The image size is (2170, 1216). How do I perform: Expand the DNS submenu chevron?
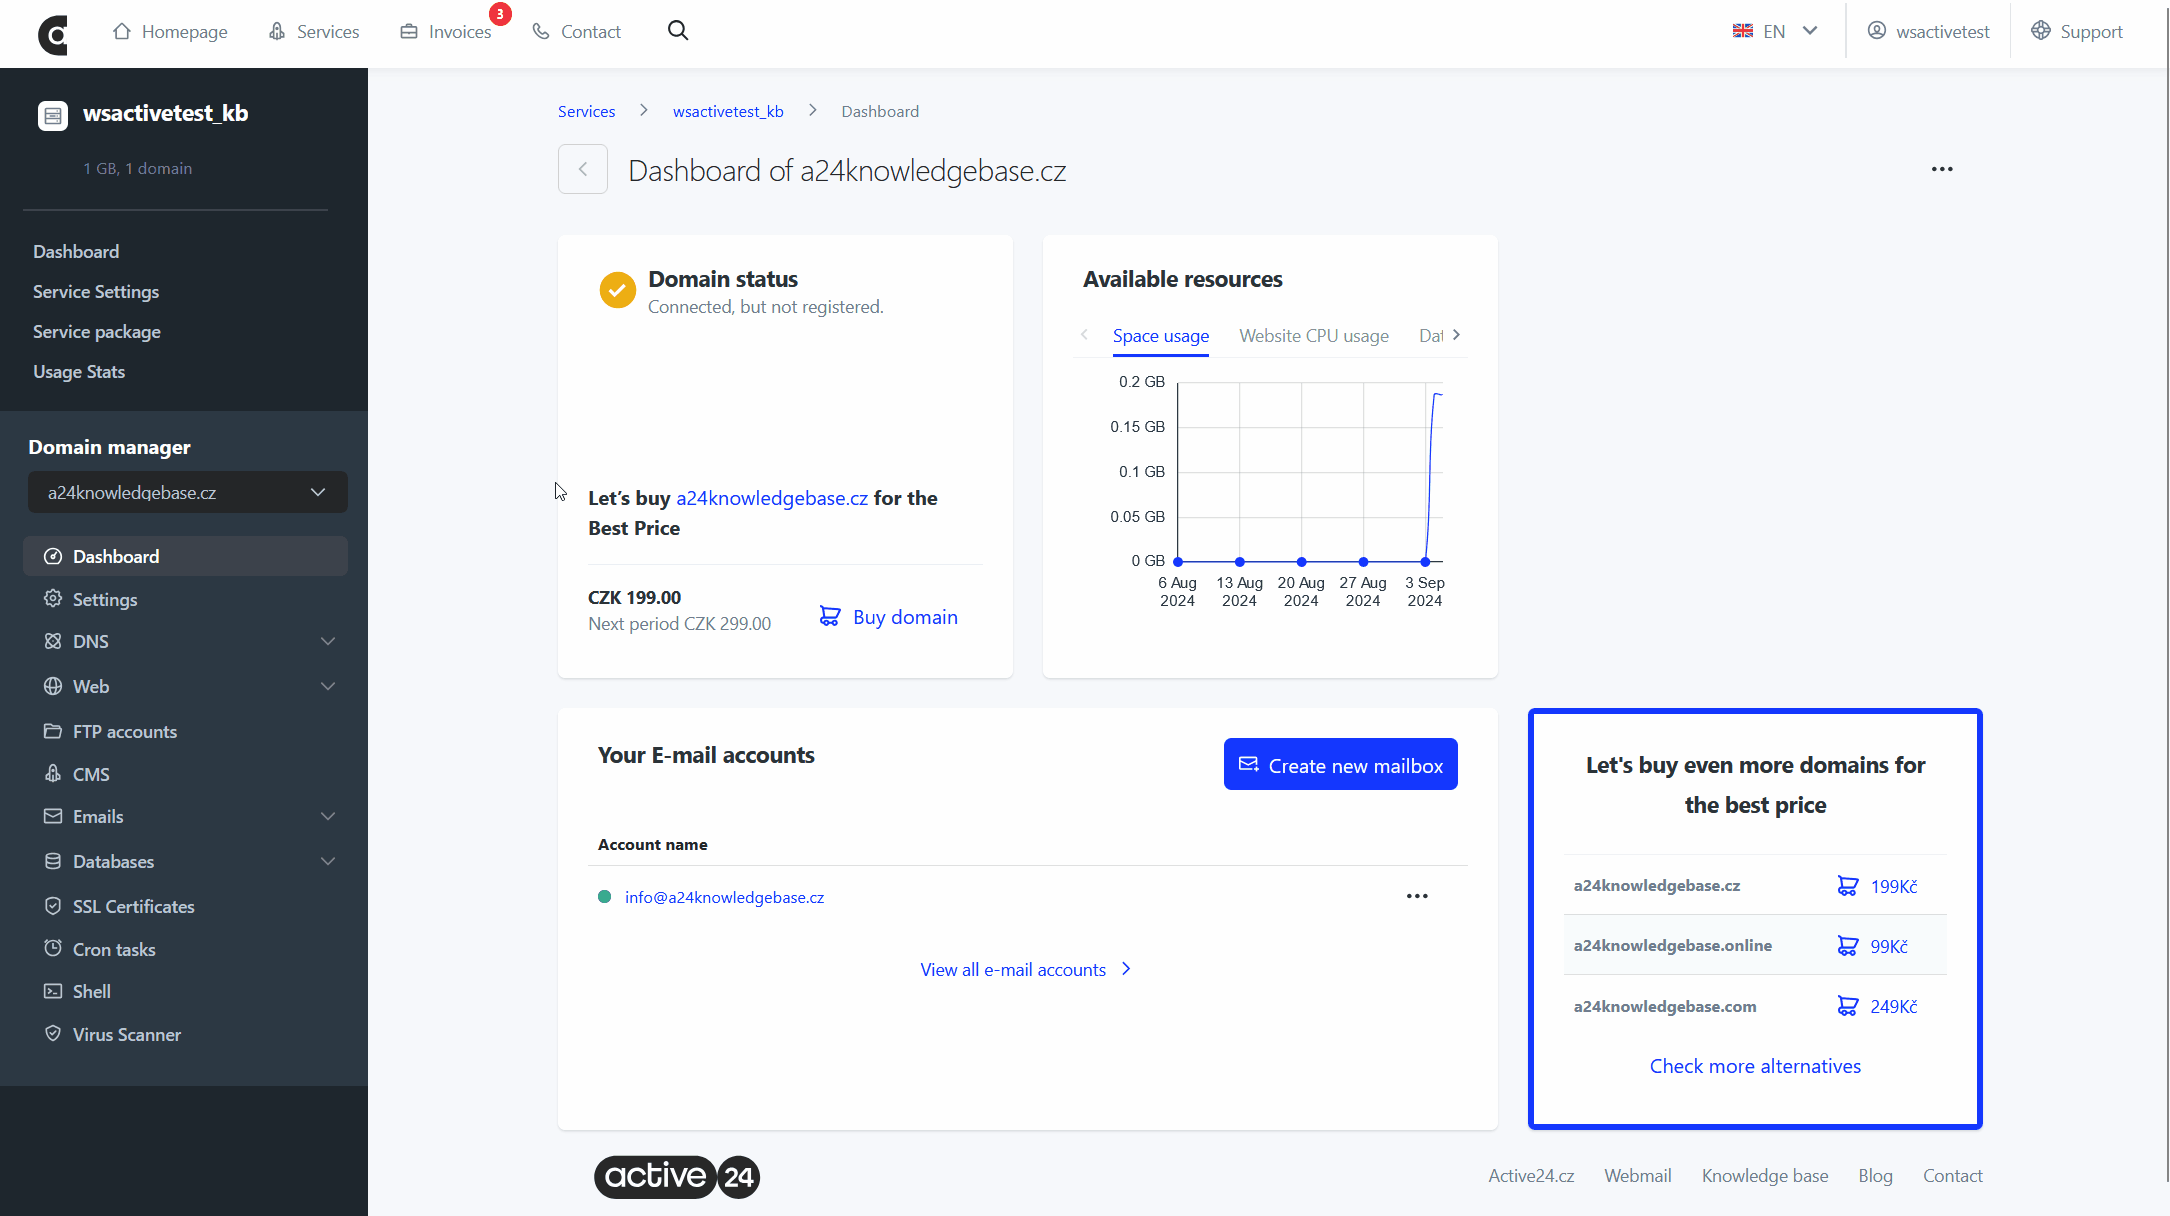tap(328, 641)
